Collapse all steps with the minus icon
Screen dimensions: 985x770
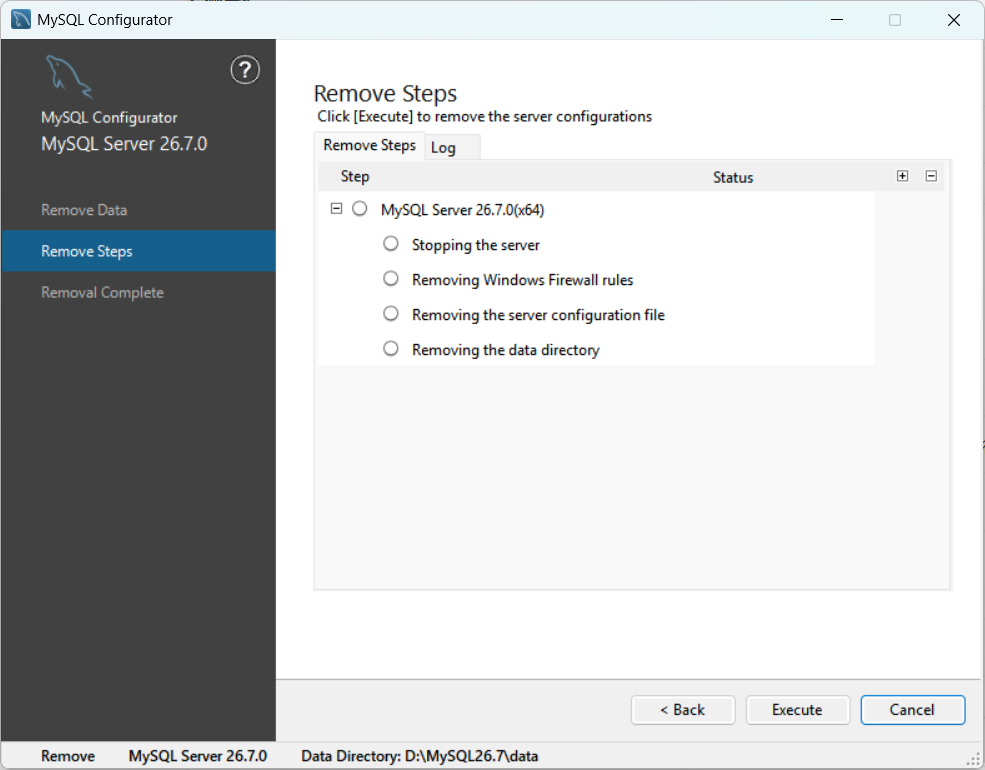pyautogui.click(x=931, y=176)
